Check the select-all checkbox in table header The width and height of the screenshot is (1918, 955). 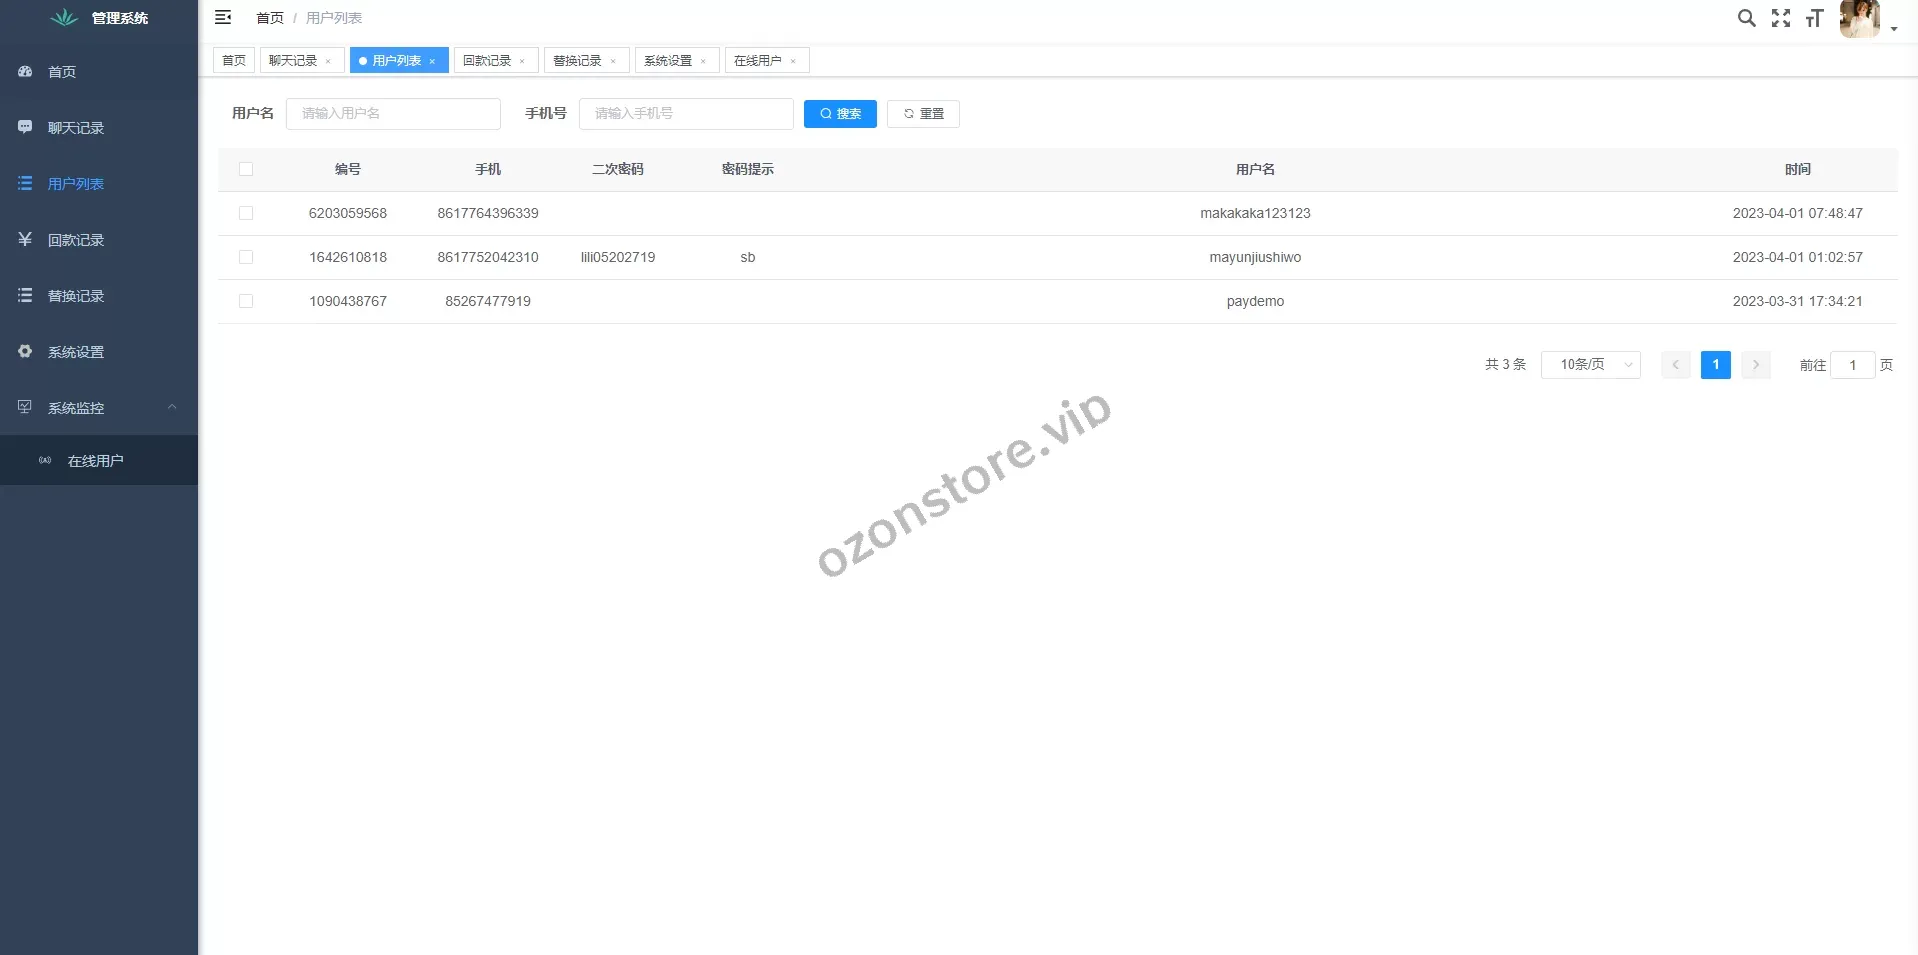click(x=246, y=169)
